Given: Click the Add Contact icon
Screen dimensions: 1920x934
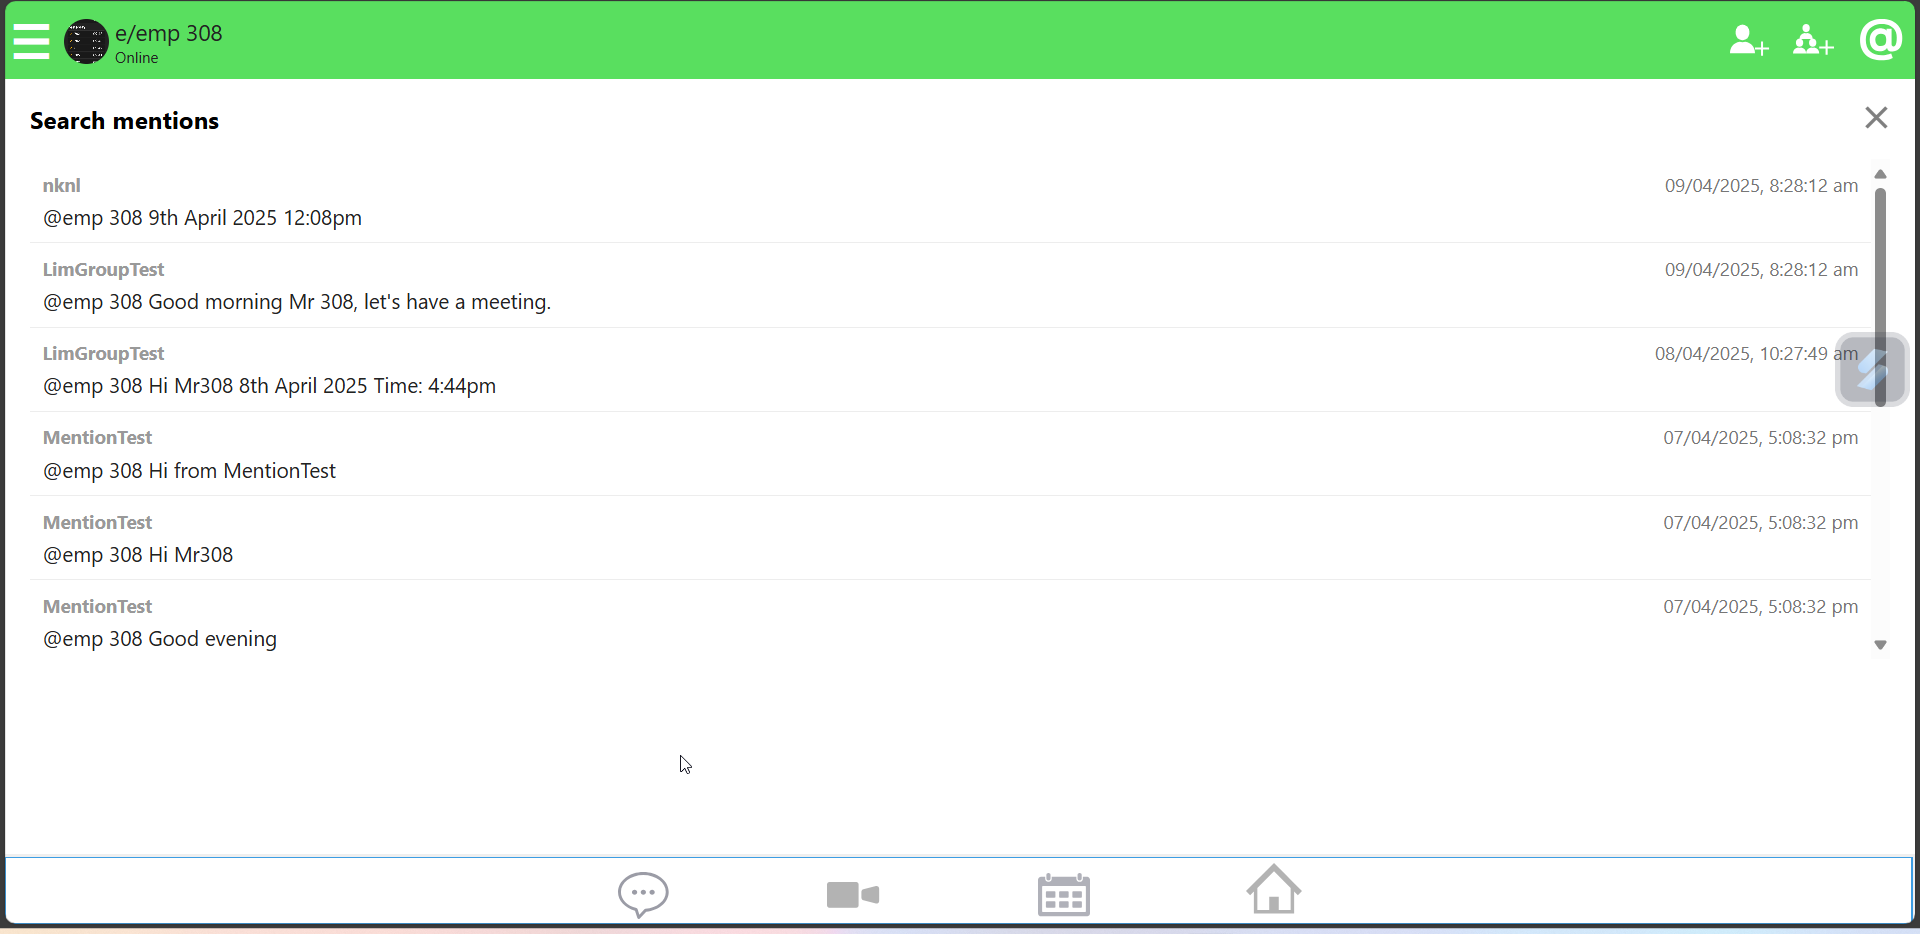Looking at the screenshot, I should pos(1748,41).
